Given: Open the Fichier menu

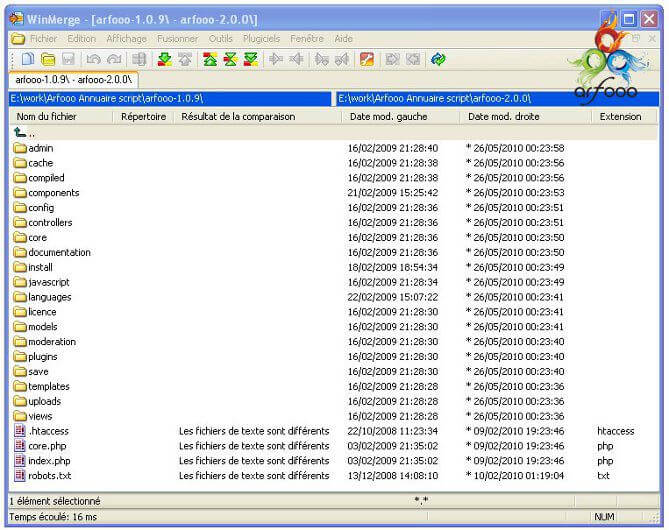Looking at the screenshot, I should point(44,39).
